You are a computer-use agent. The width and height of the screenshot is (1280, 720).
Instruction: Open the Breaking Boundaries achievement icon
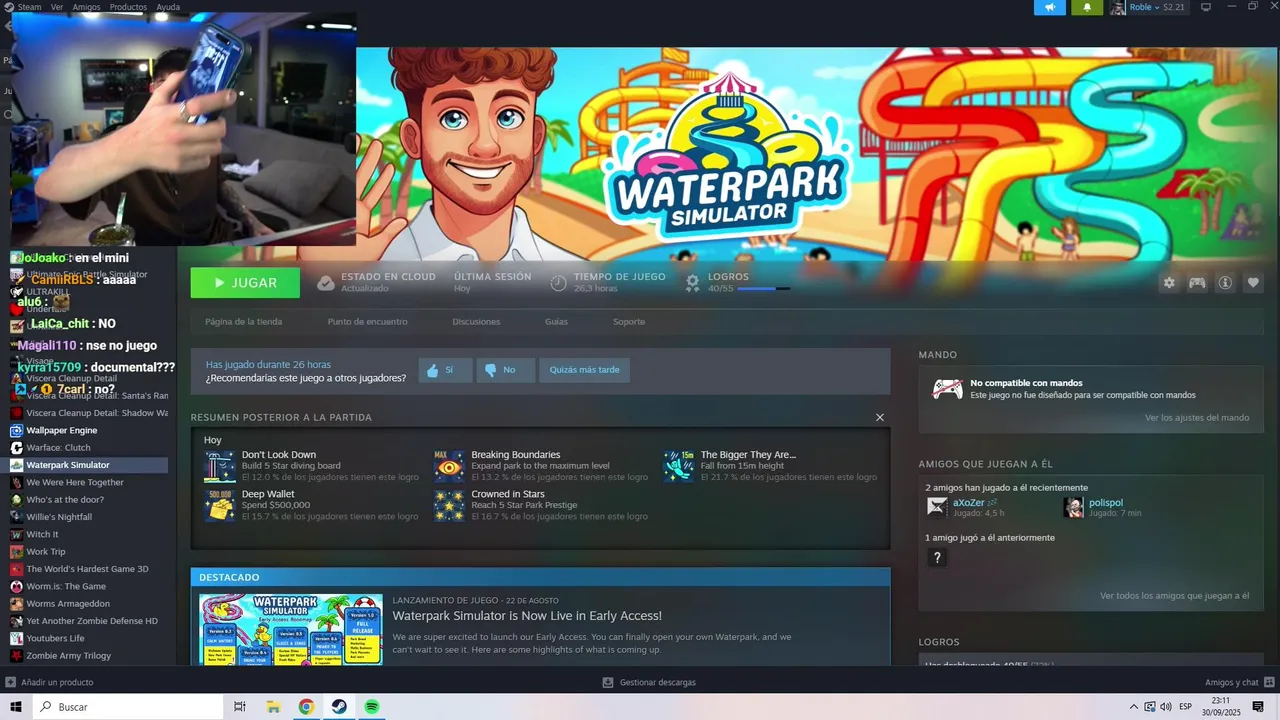click(449, 466)
